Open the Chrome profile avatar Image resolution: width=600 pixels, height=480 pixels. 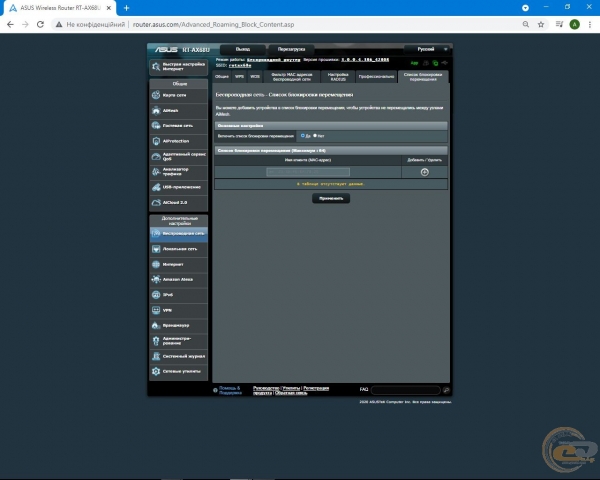click(574, 24)
